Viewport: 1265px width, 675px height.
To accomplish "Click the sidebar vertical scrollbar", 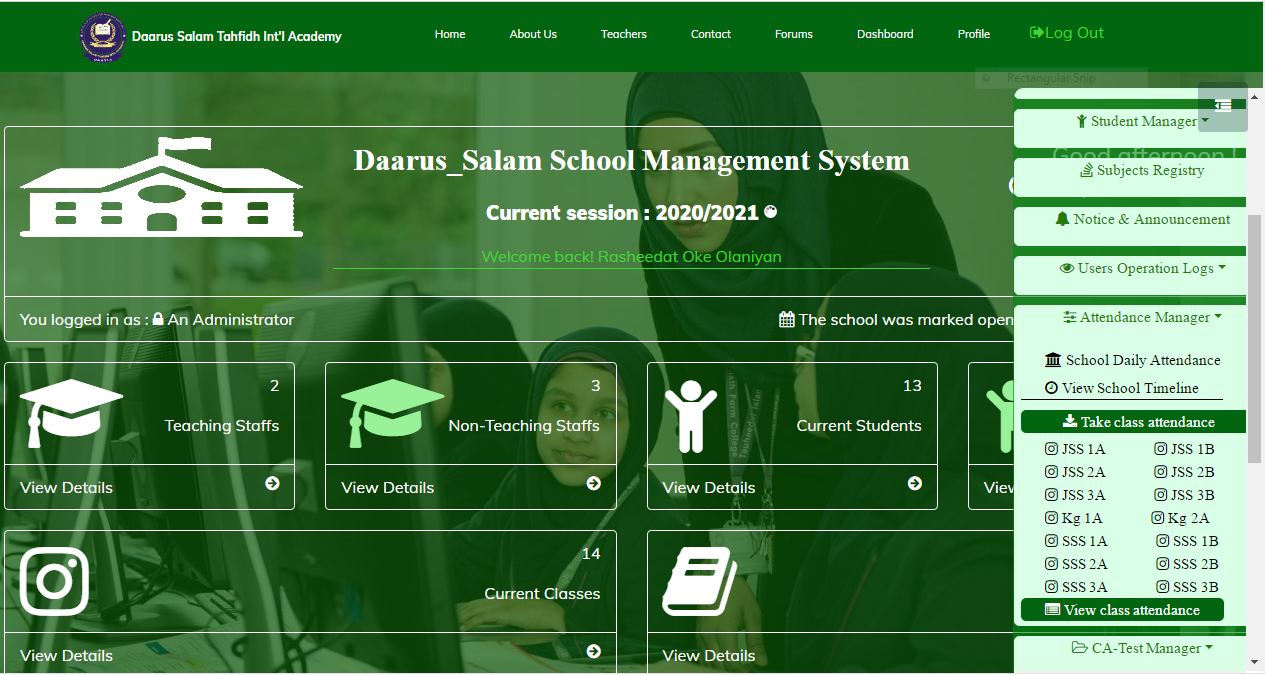I will [1254, 340].
